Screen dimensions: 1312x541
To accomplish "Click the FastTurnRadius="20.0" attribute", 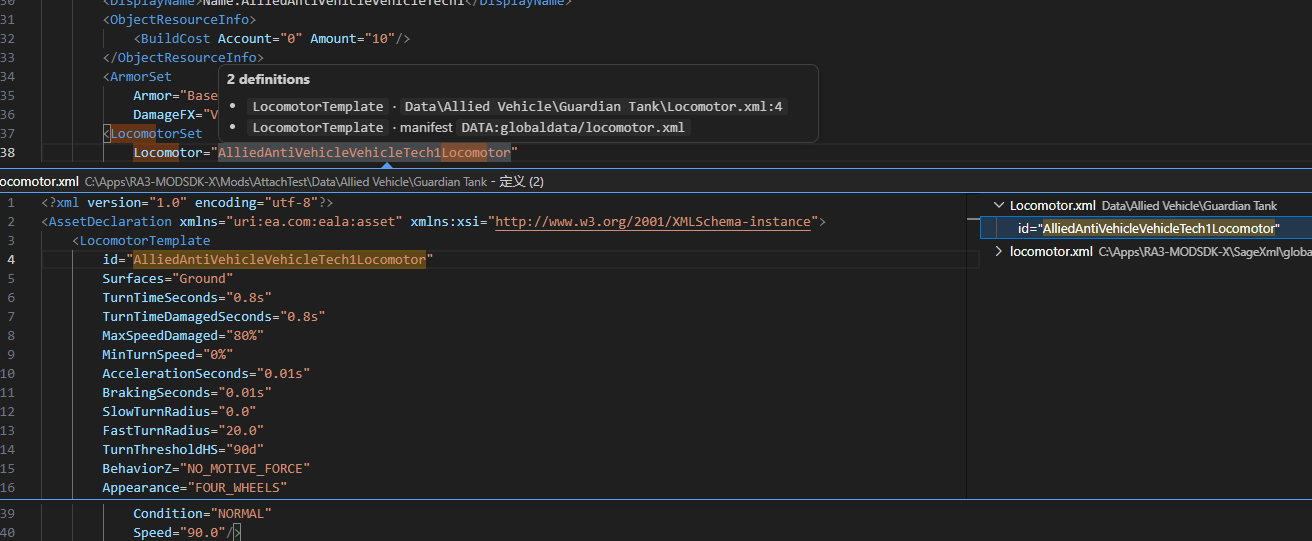I will click(x=183, y=430).
